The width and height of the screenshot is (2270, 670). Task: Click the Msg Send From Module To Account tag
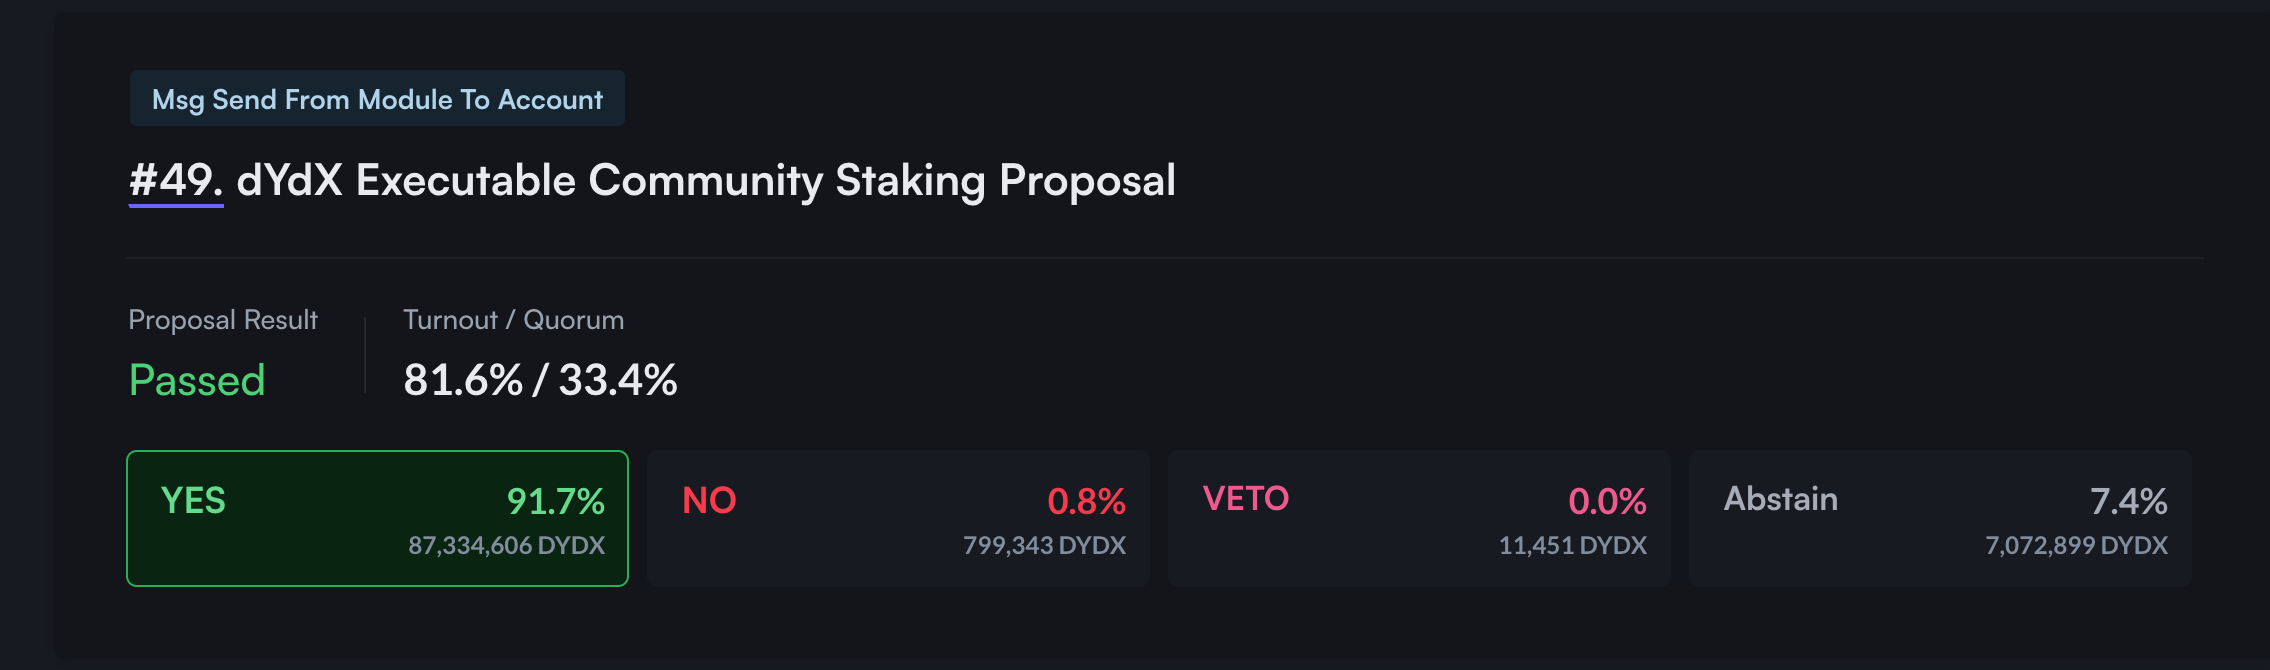377,99
